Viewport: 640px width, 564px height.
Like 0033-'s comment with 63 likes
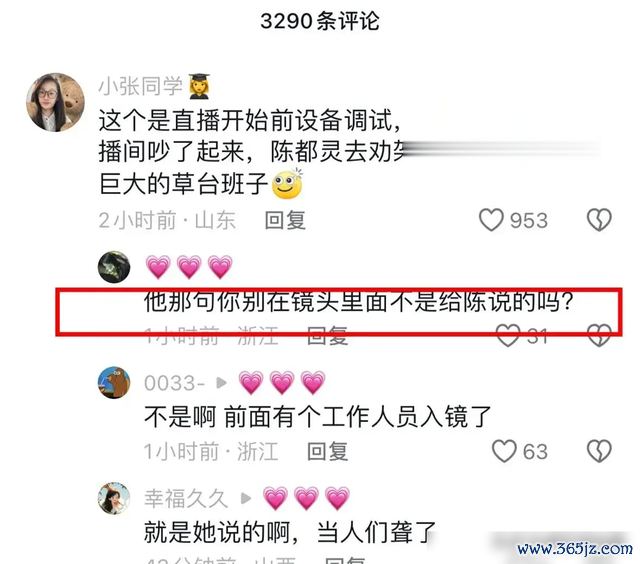coord(504,451)
